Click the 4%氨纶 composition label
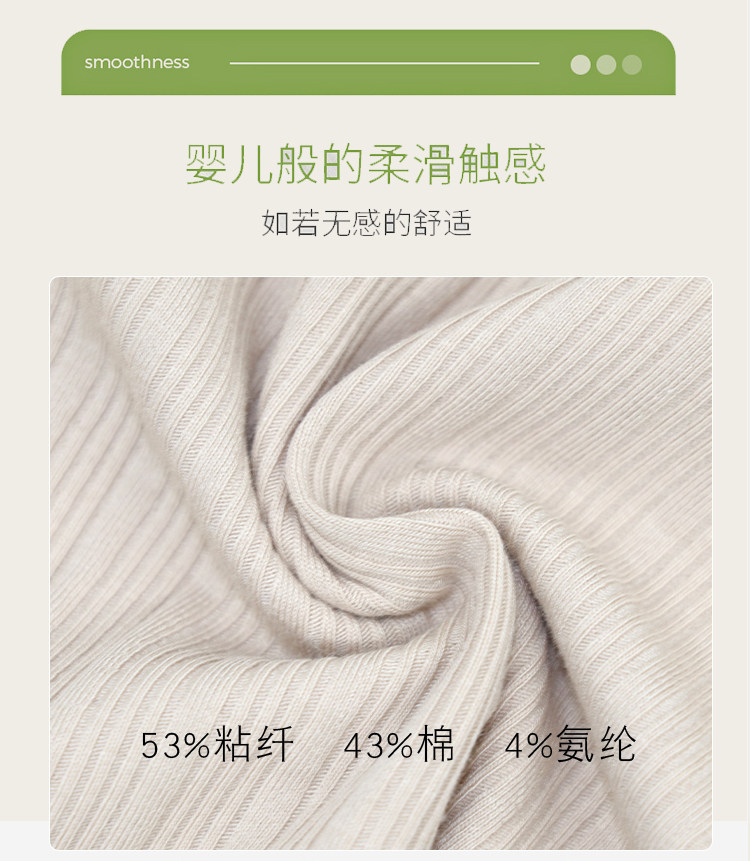 pyautogui.click(x=570, y=745)
